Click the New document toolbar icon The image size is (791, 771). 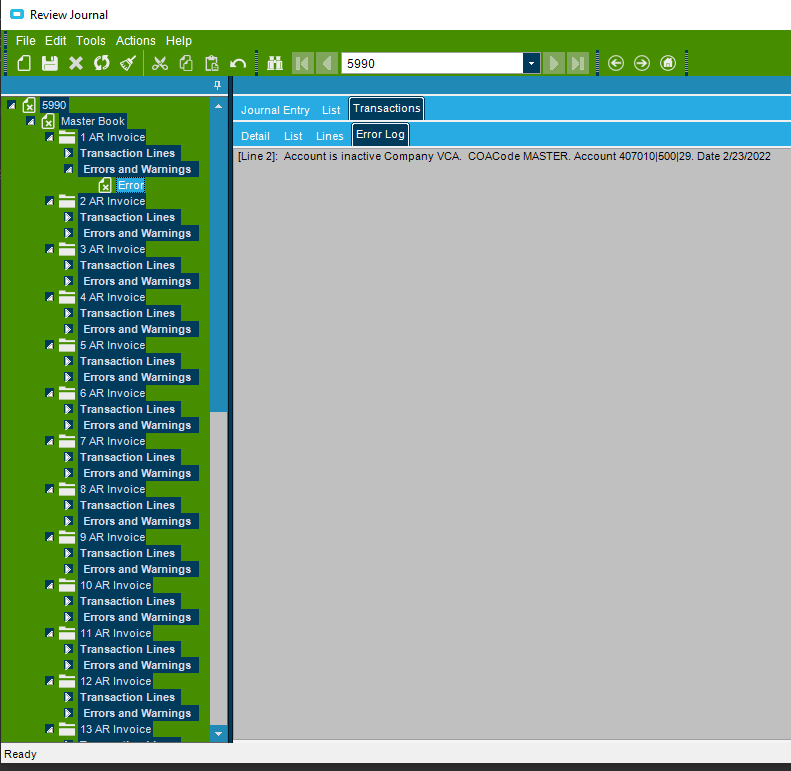tap(24, 64)
